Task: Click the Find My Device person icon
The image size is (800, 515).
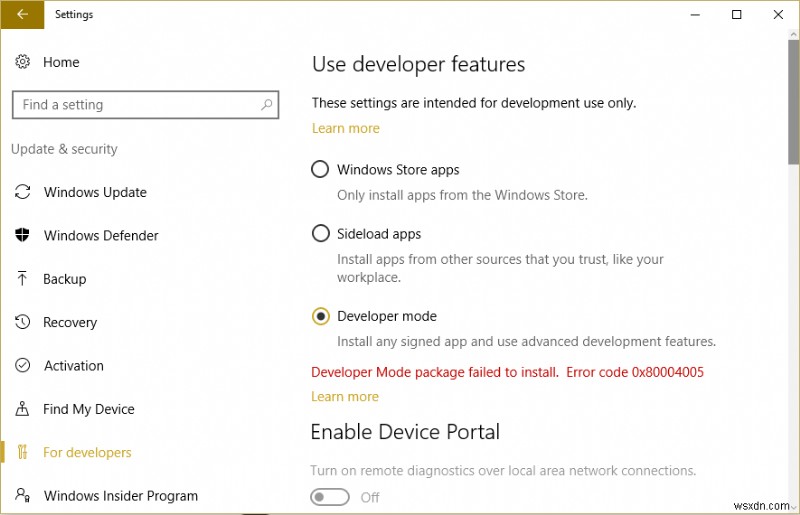Action: coord(22,409)
